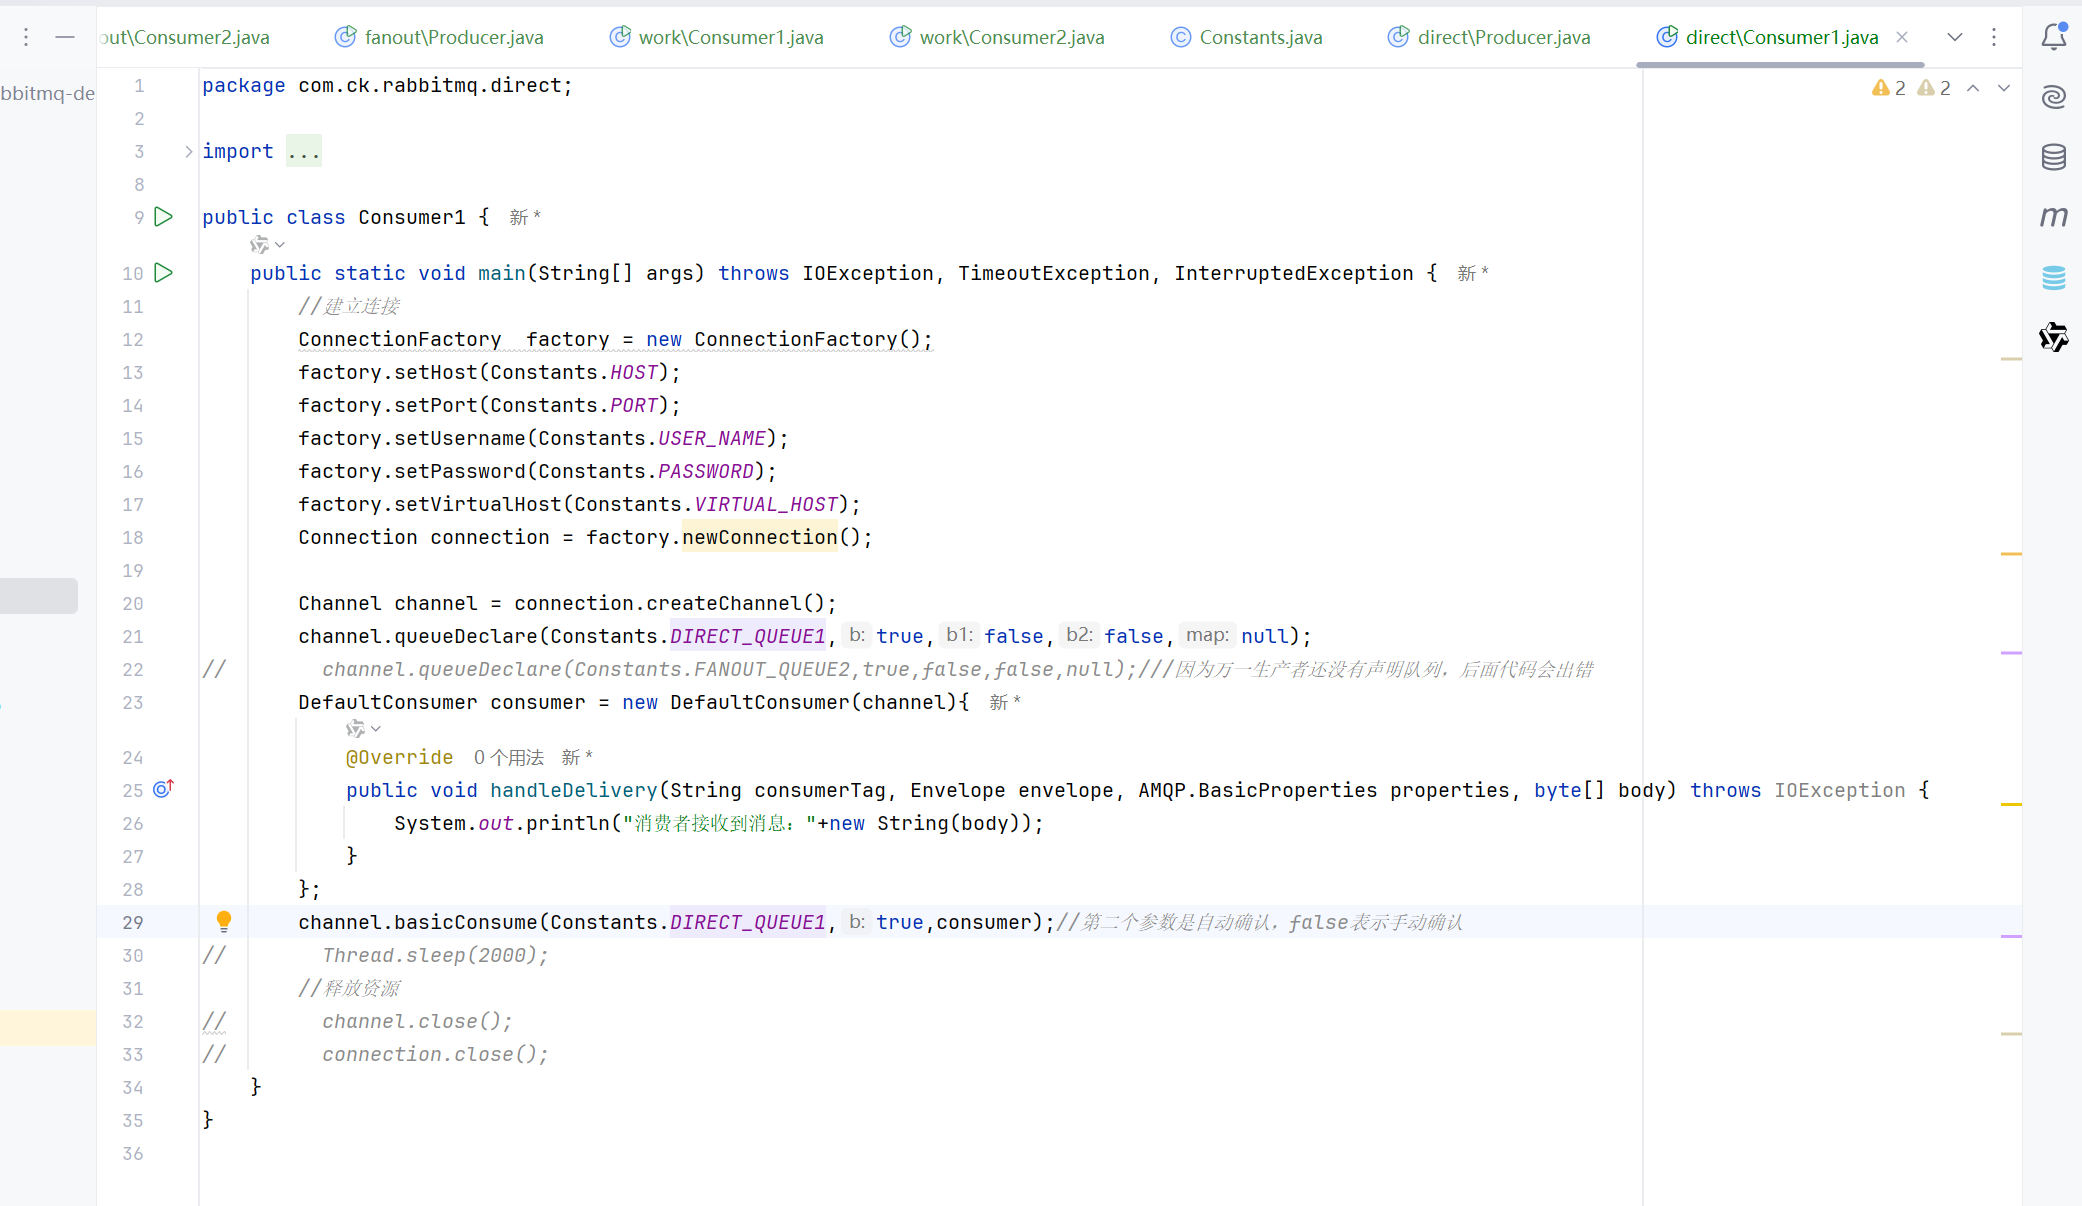Jump to next highlighted error arrow
This screenshot has width=2082, height=1206.
[2003, 88]
